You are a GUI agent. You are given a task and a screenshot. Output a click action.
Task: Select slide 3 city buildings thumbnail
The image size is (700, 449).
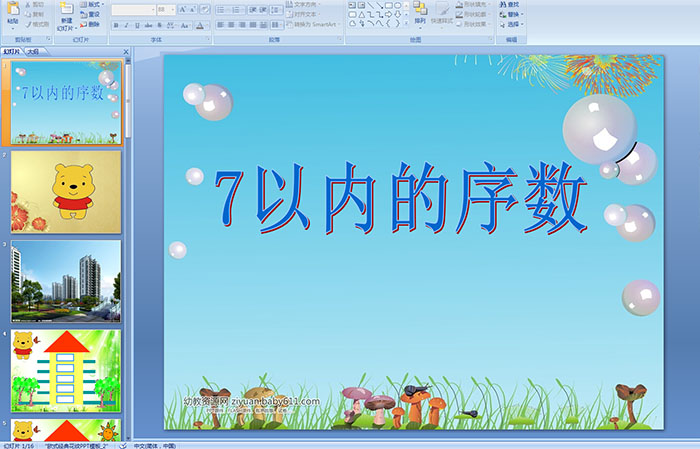[66, 281]
